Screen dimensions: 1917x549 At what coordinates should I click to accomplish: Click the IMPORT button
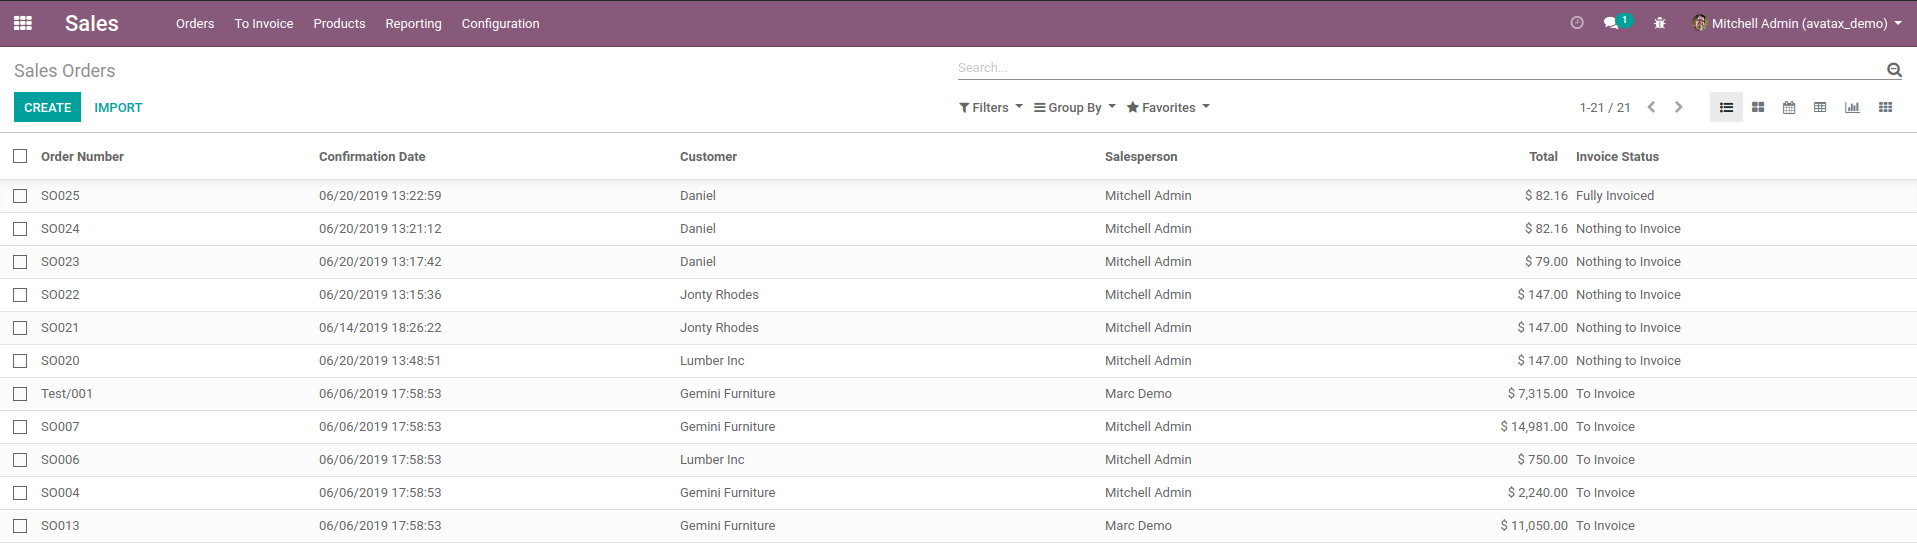tap(118, 108)
